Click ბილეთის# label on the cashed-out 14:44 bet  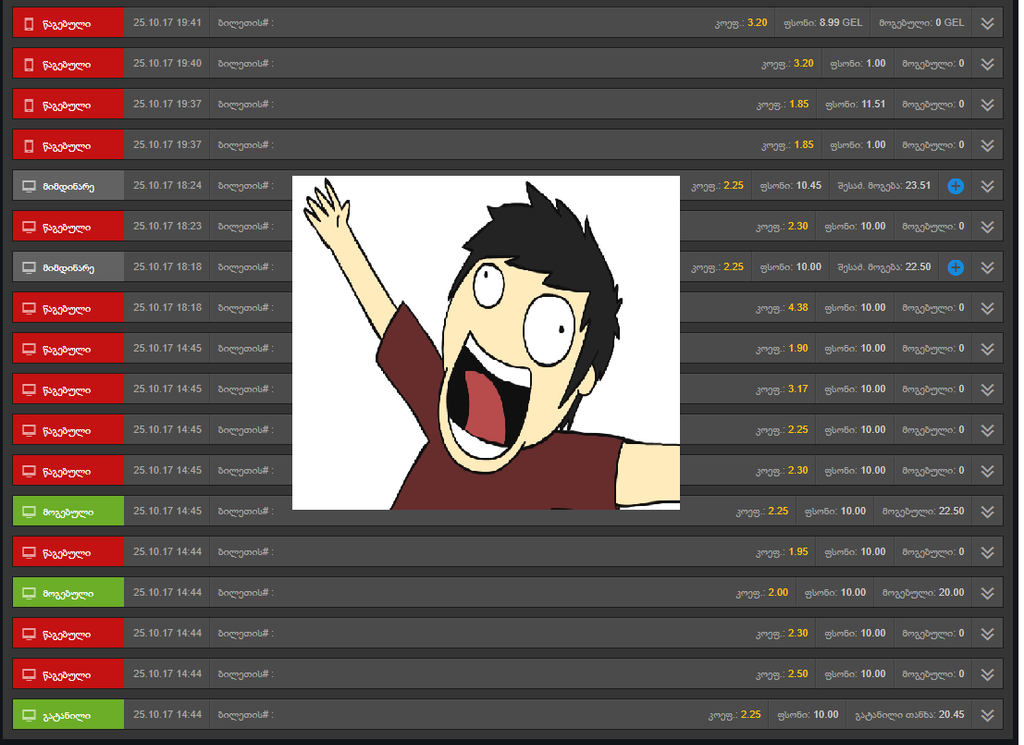pyautogui.click(x=246, y=715)
